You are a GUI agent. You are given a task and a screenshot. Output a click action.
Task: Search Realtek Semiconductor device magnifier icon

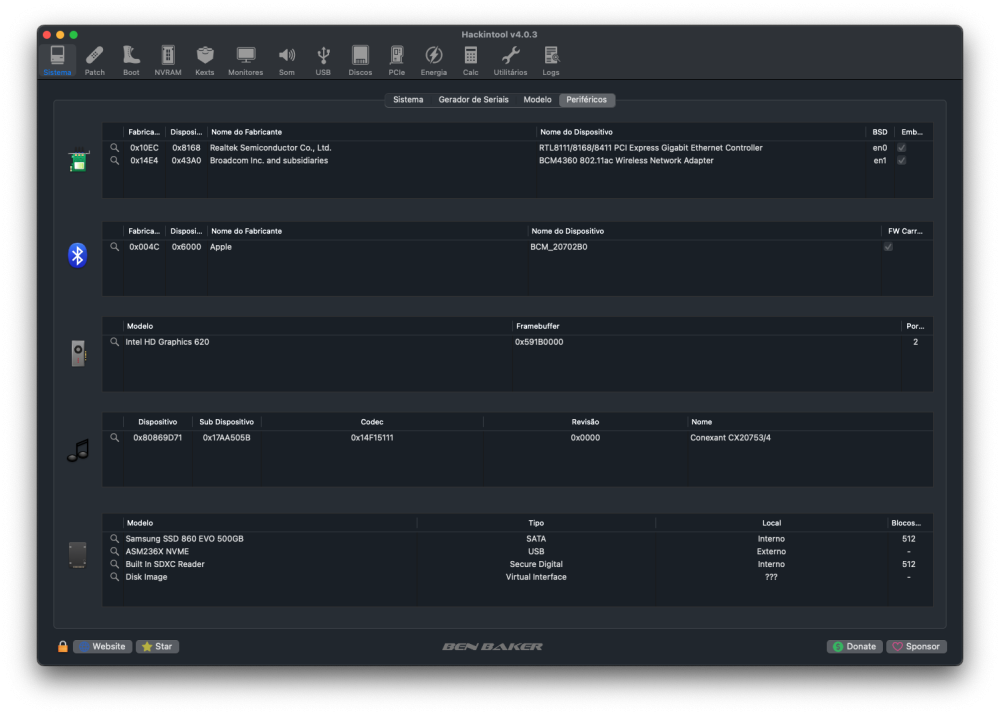click(114, 147)
